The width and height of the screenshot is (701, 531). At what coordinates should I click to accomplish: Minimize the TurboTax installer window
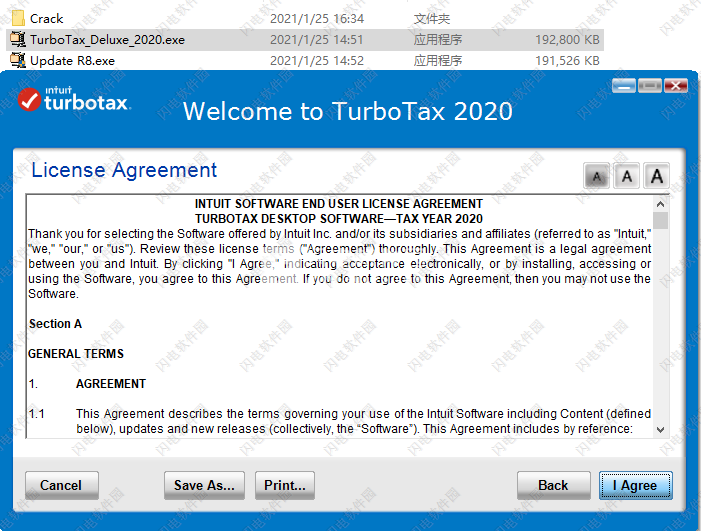(x=623, y=85)
